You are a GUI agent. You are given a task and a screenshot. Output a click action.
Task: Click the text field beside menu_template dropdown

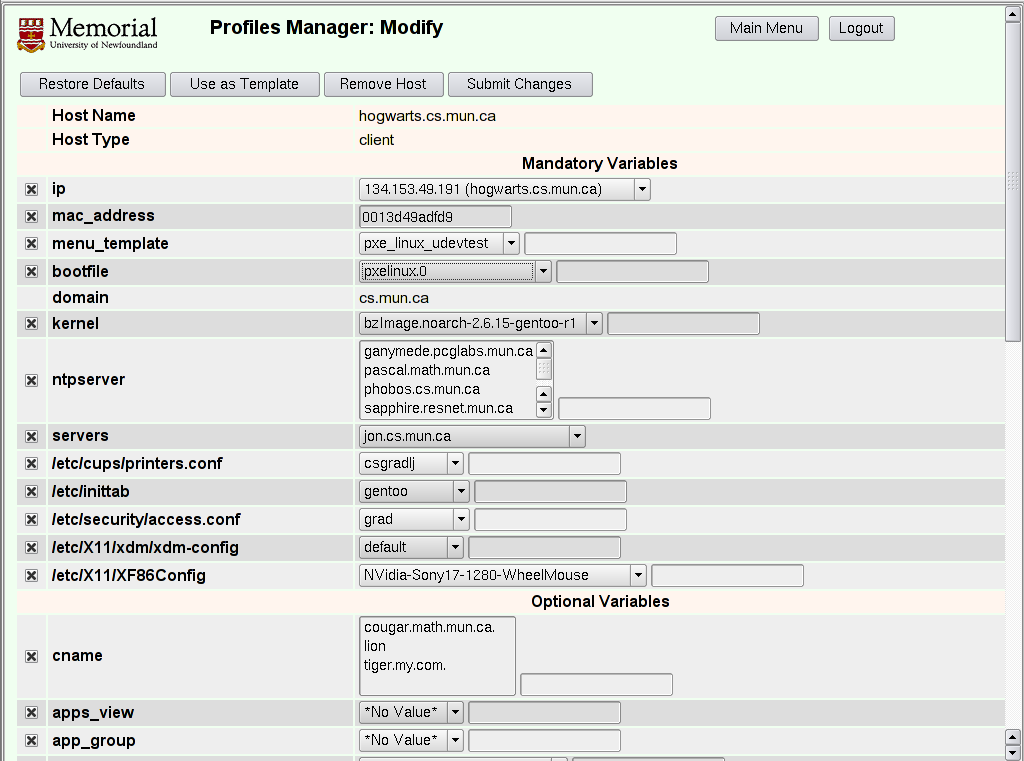[x=601, y=244]
